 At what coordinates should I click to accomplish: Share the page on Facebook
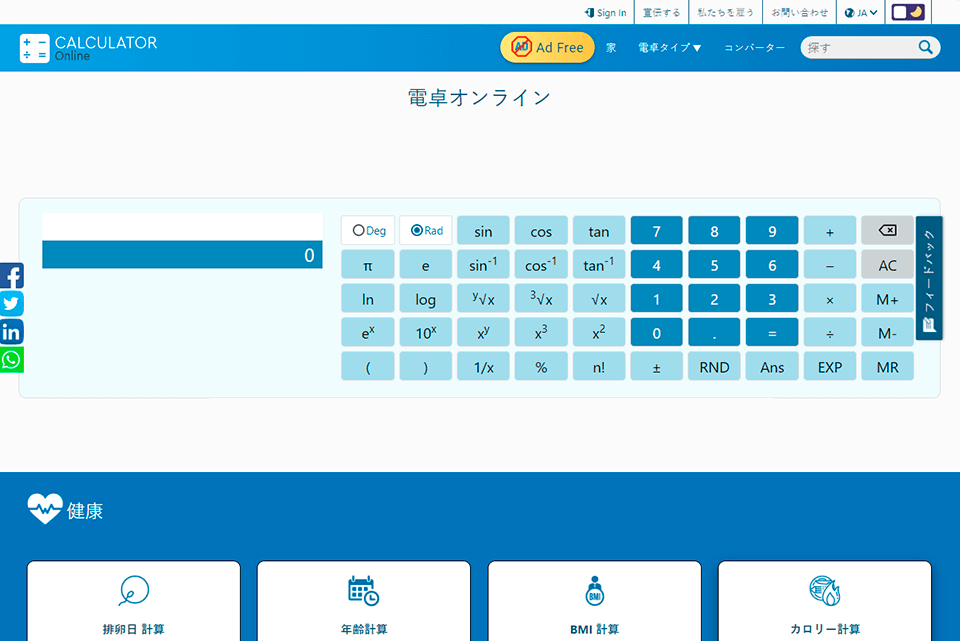[12, 276]
